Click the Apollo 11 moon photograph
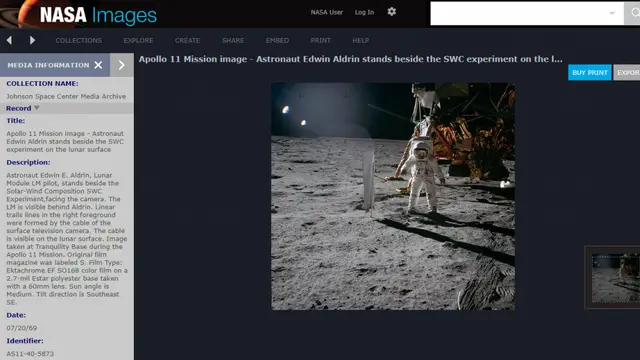The width and height of the screenshot is (640, 360). 393,196
